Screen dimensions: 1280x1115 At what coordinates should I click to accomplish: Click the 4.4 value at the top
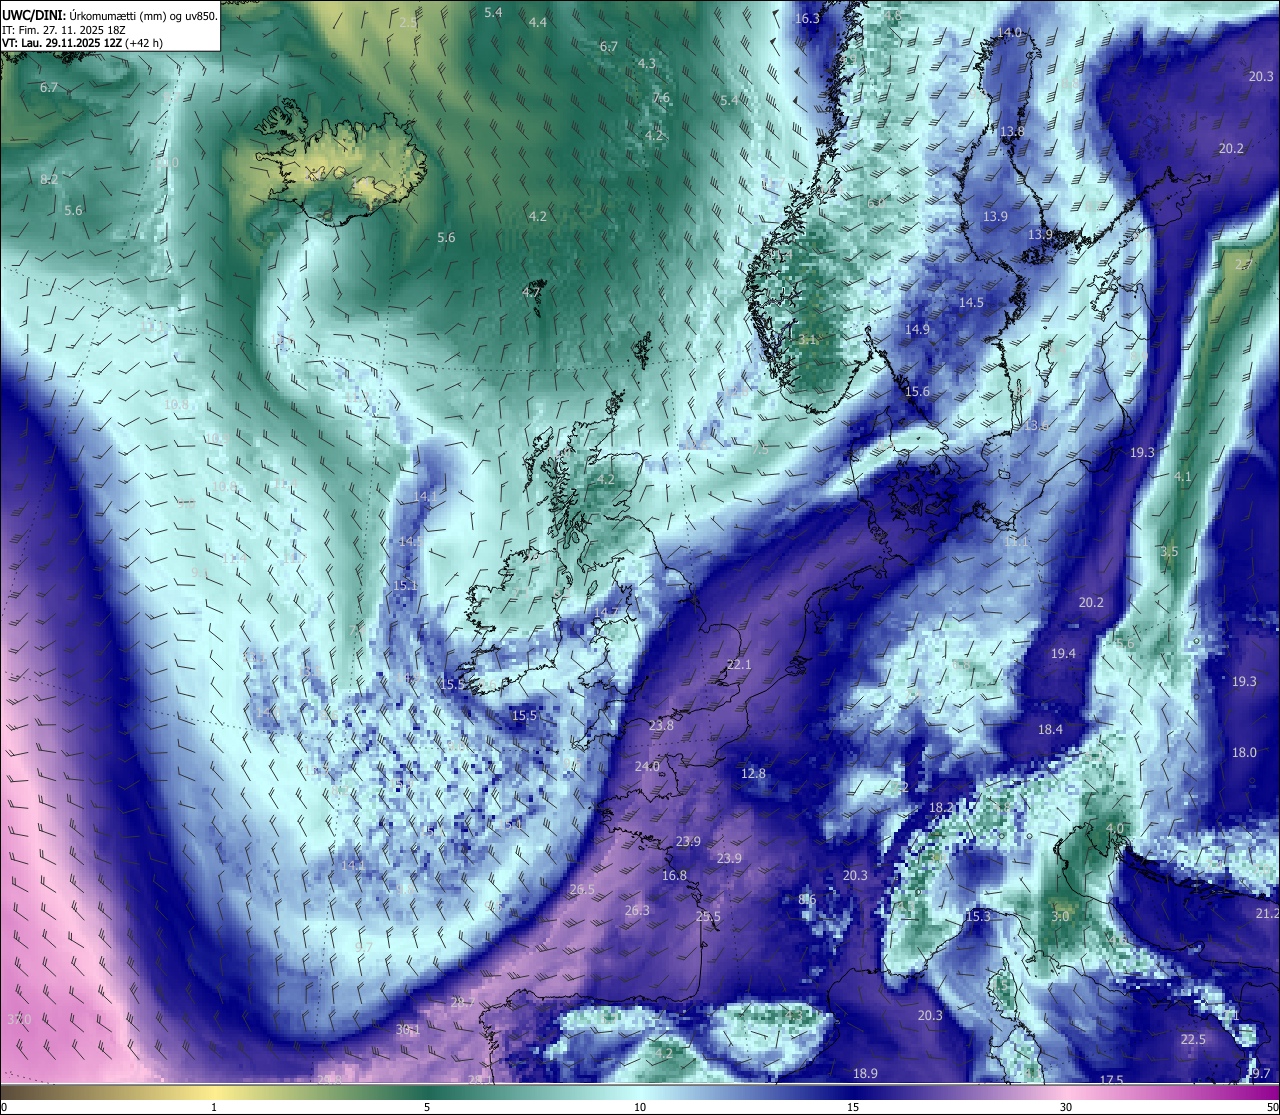point(538,22)
